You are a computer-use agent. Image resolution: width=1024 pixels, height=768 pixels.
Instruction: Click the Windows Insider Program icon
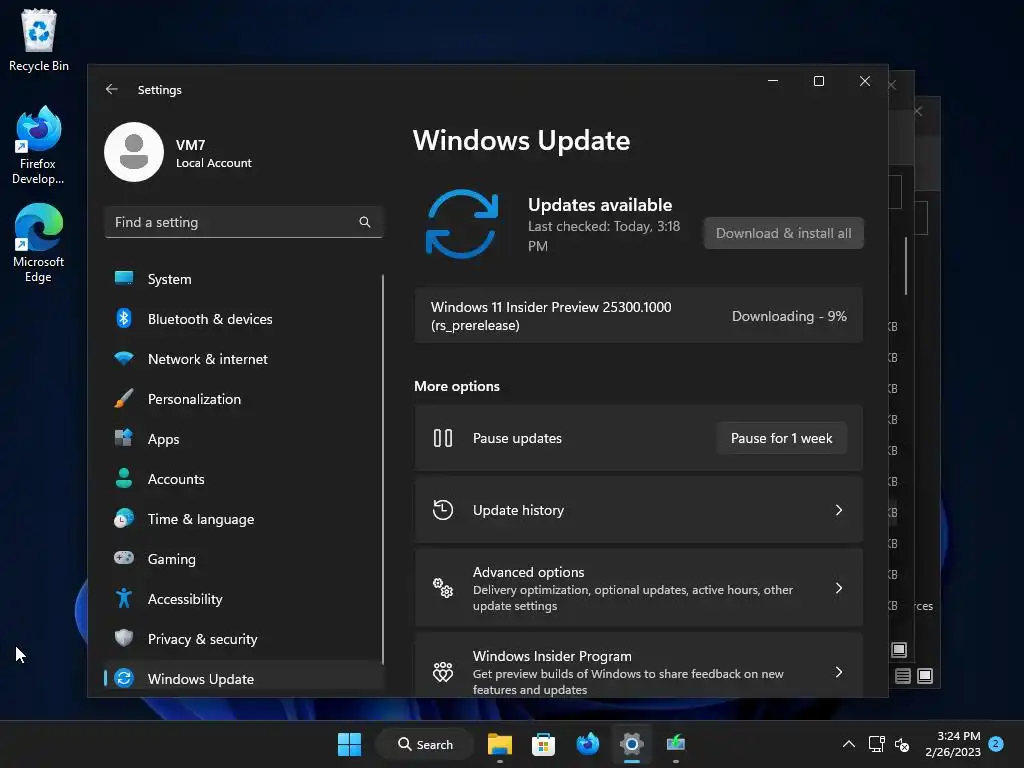pyautogui.click(x=443, y=672)
